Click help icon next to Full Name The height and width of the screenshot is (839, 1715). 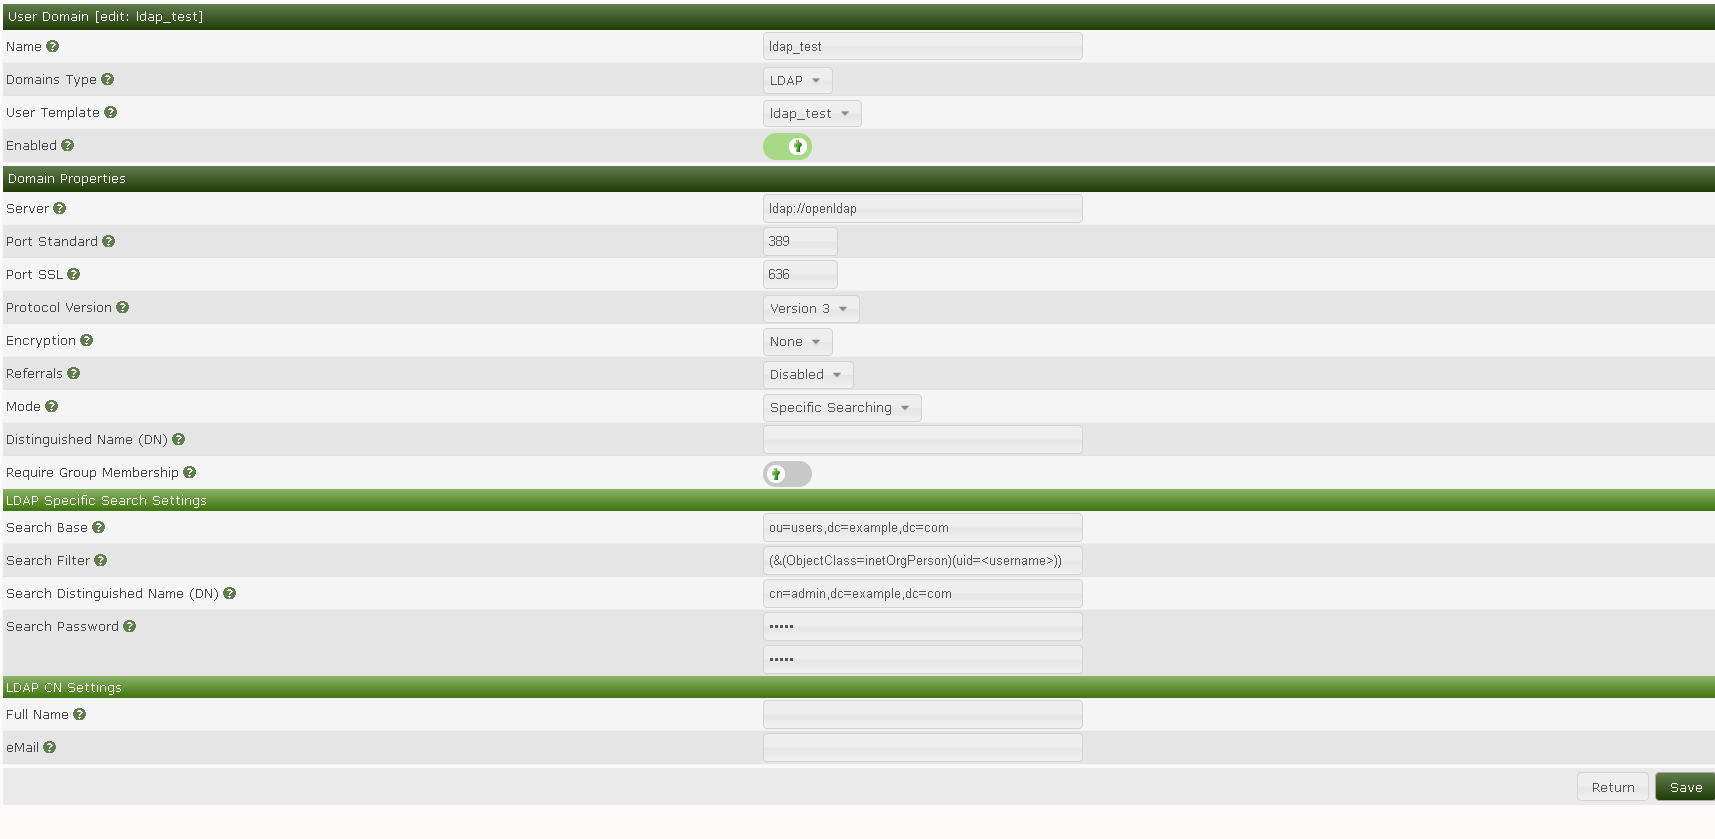pos(80,714)
